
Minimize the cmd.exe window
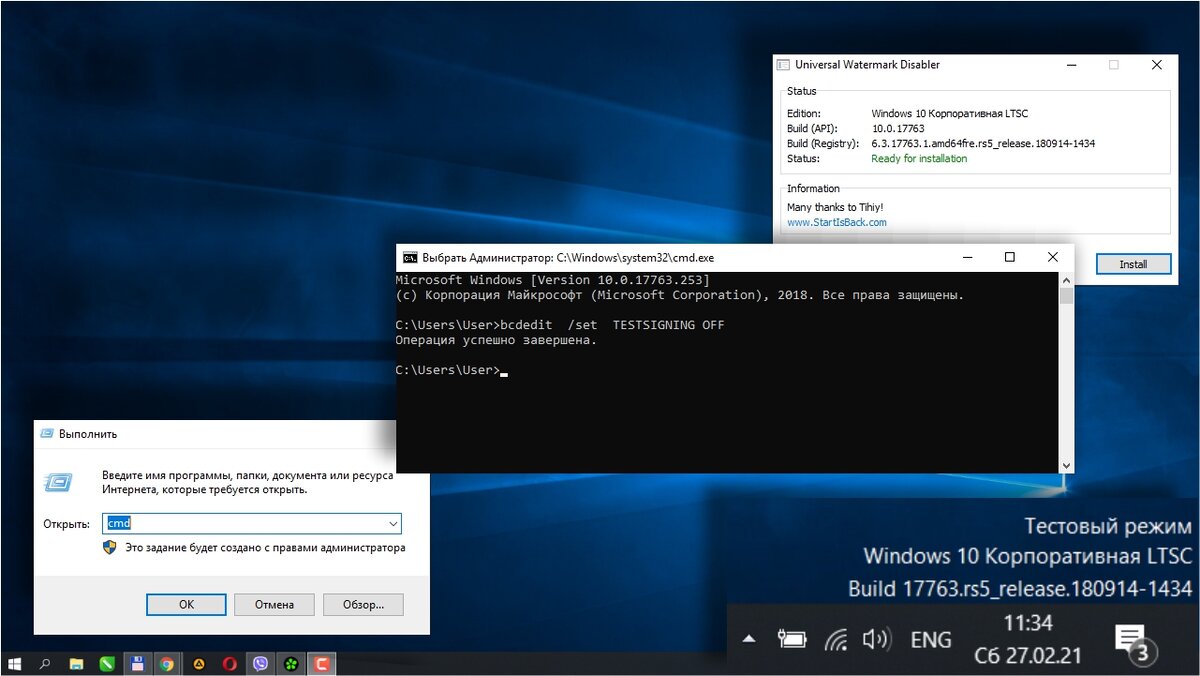967,257
